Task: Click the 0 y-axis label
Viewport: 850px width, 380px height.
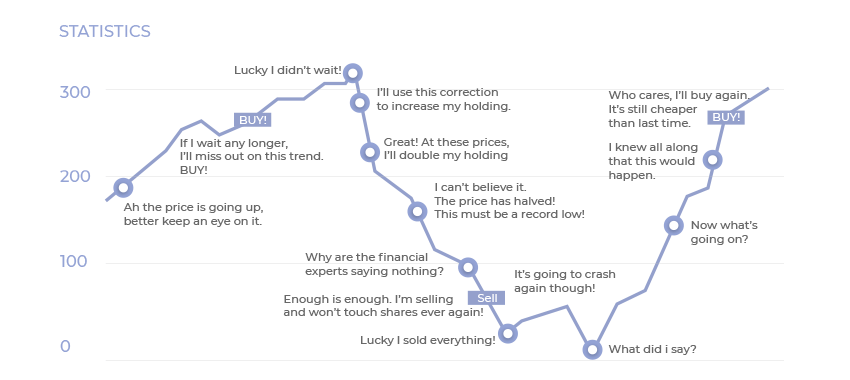Action: click(x=65, y=346)
